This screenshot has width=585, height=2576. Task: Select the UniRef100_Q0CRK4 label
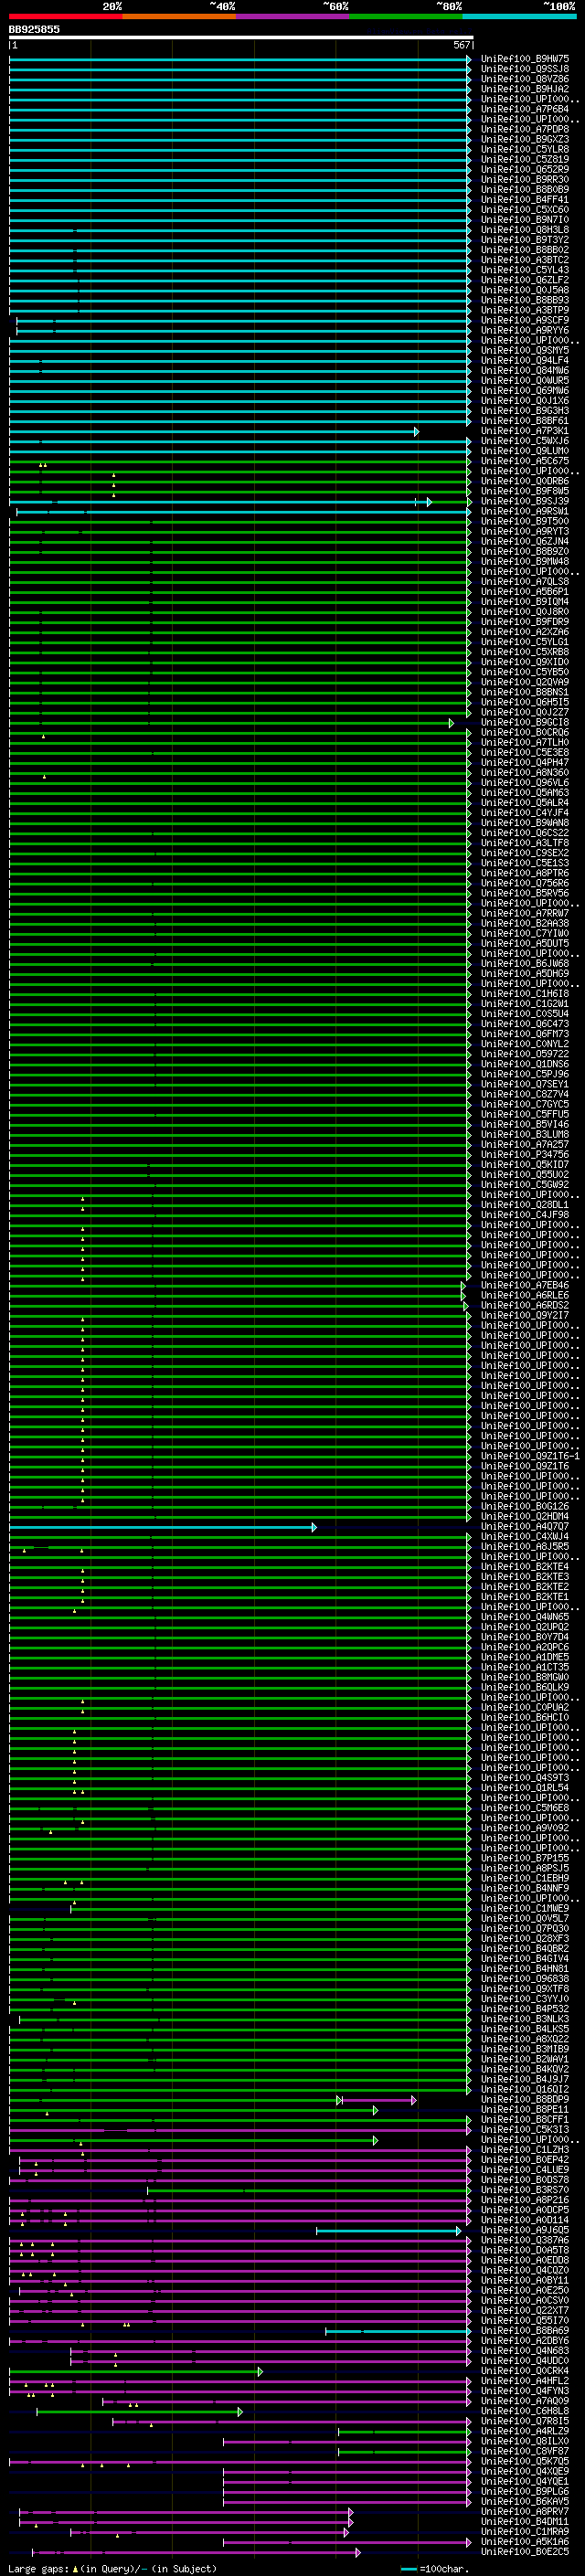point(524,2371)
